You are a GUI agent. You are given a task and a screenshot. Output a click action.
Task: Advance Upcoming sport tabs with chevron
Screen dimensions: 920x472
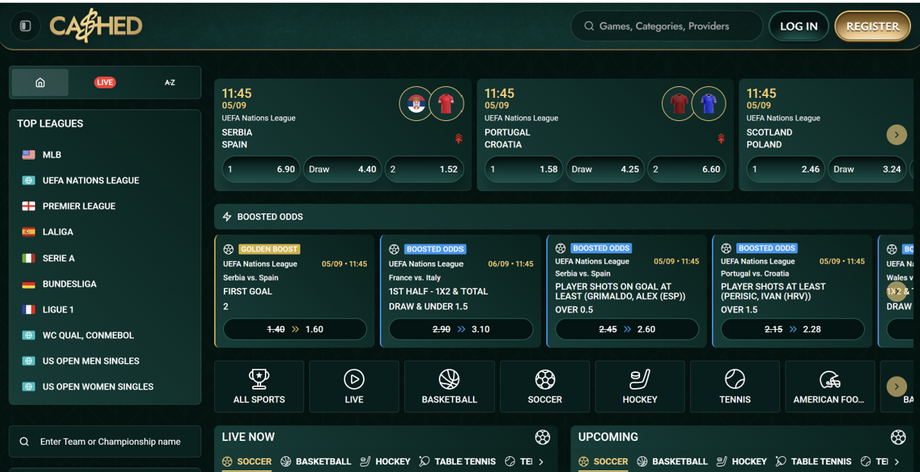pyautogui.click(x=897, y=461)
